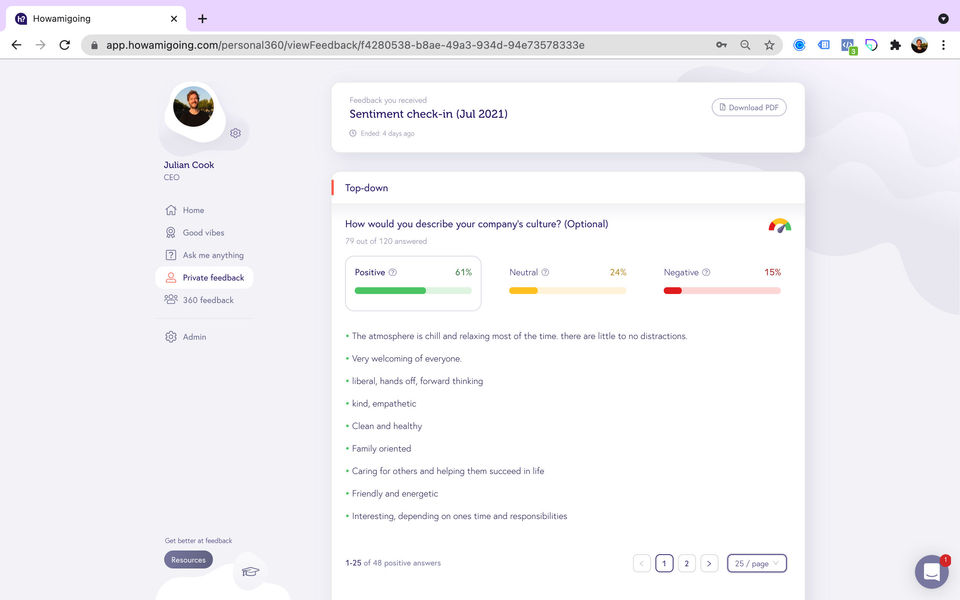Select the Positive sentiment card
This screenshot has height=600, width=960.
pos(413,283)
